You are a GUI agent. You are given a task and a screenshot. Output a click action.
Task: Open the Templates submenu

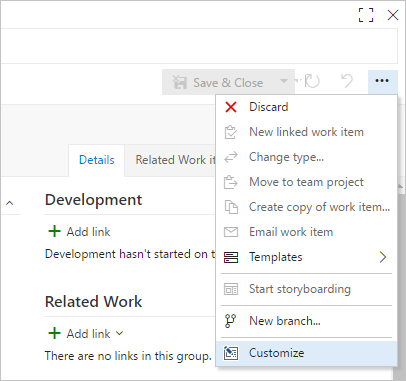coord(306,257)
